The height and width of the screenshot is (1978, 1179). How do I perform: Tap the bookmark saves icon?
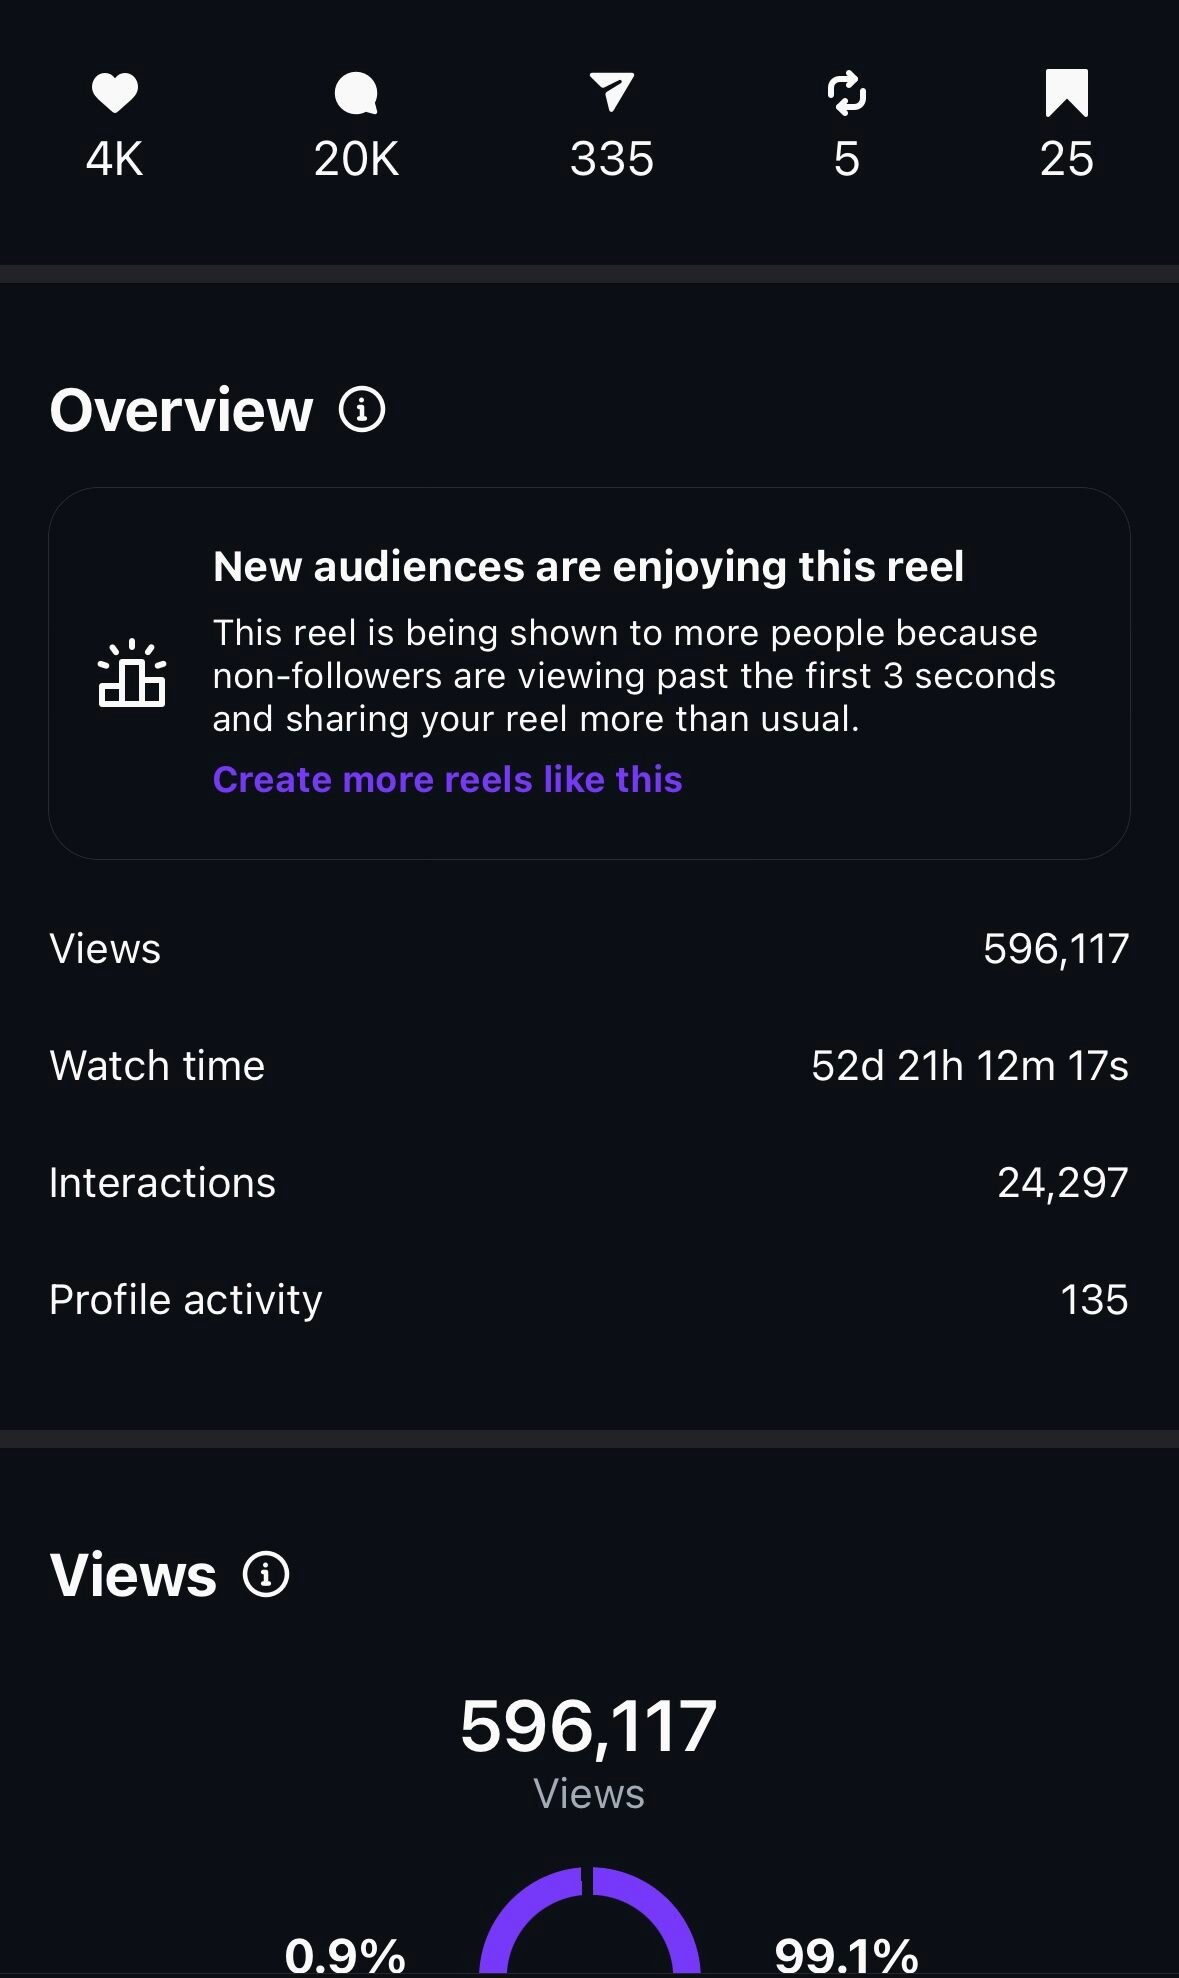coord(1066,93)
